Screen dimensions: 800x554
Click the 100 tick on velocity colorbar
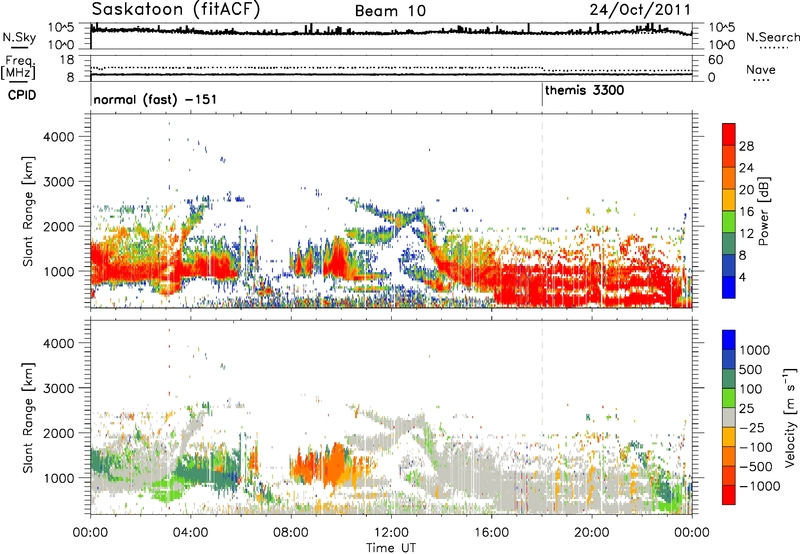[750, 389]
